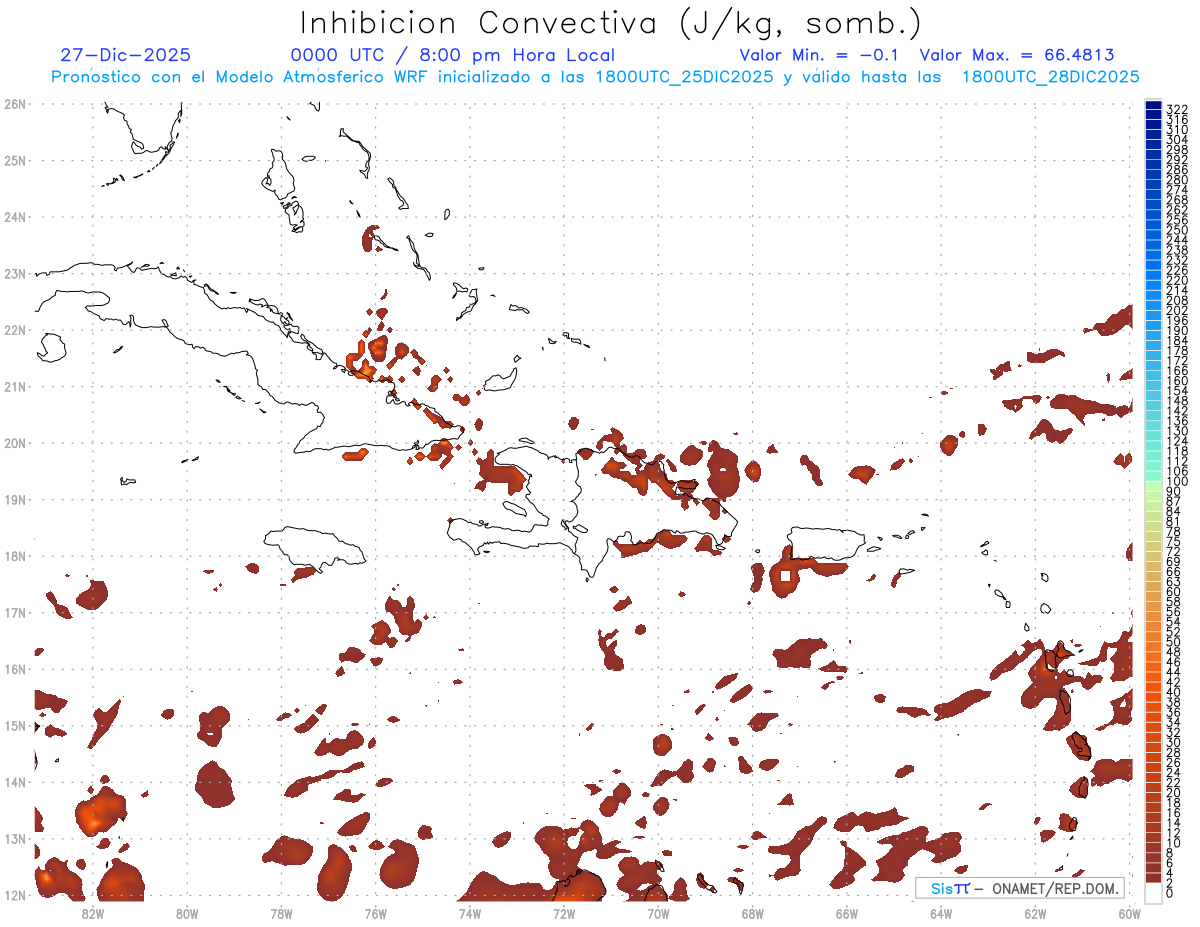Click the 66W longitude label
Image resolution: width=1200 pixels, height=927 pixels.
coord(847,913)
